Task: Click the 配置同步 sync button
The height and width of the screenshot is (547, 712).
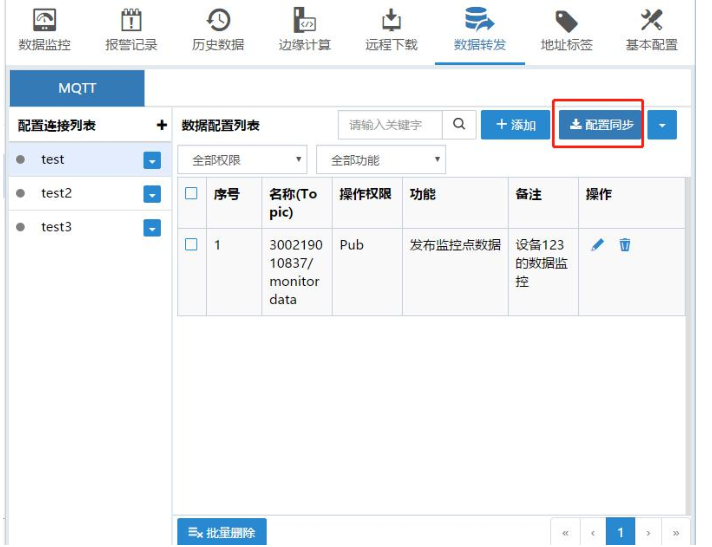Action: pos(600,125)
